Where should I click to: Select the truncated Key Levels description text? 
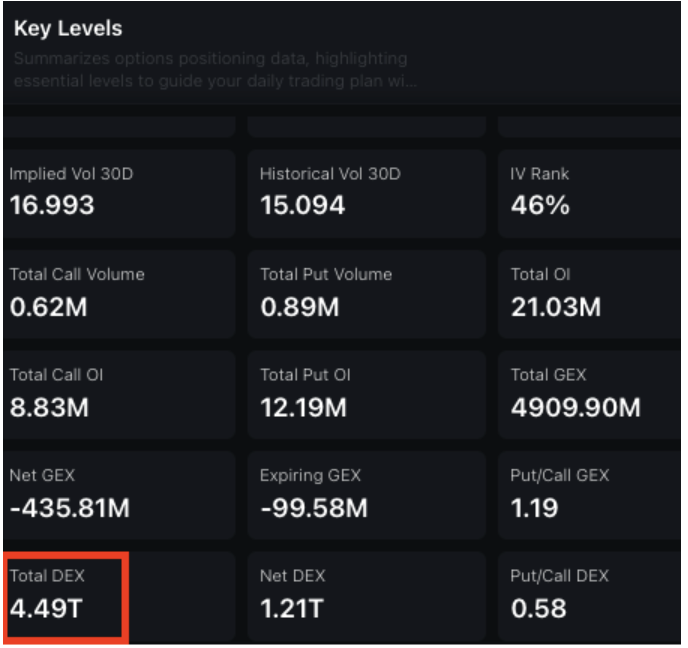215,70
